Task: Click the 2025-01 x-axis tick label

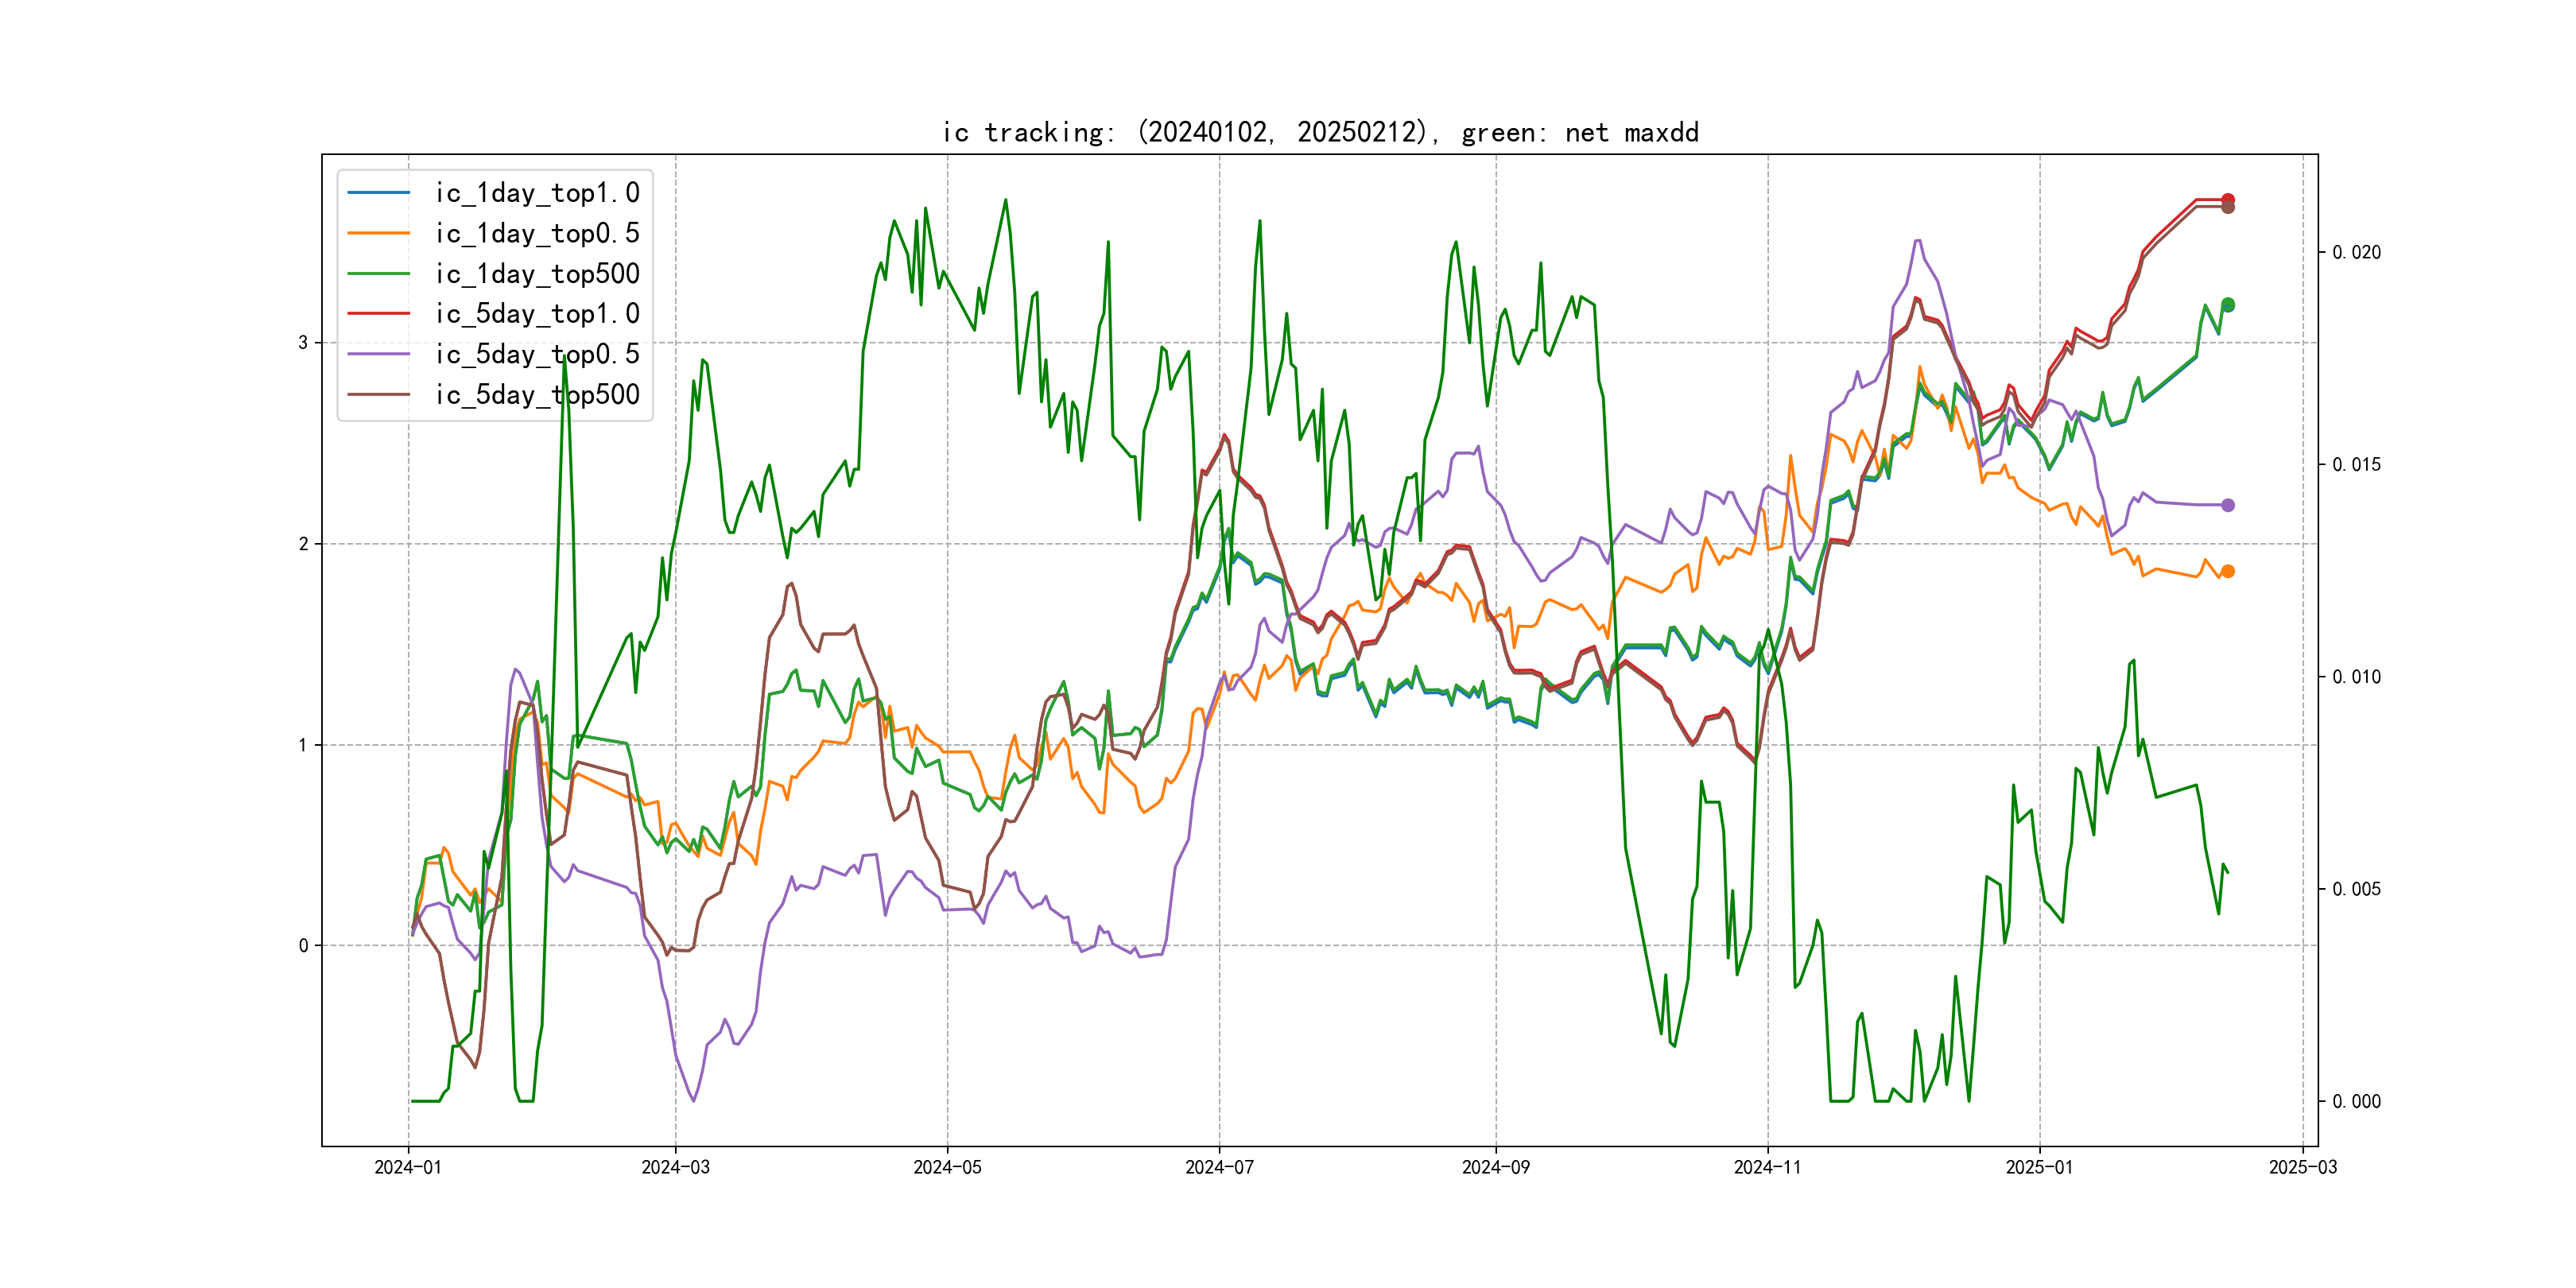Action: pyautogui.click(x=2039, y=1167)
